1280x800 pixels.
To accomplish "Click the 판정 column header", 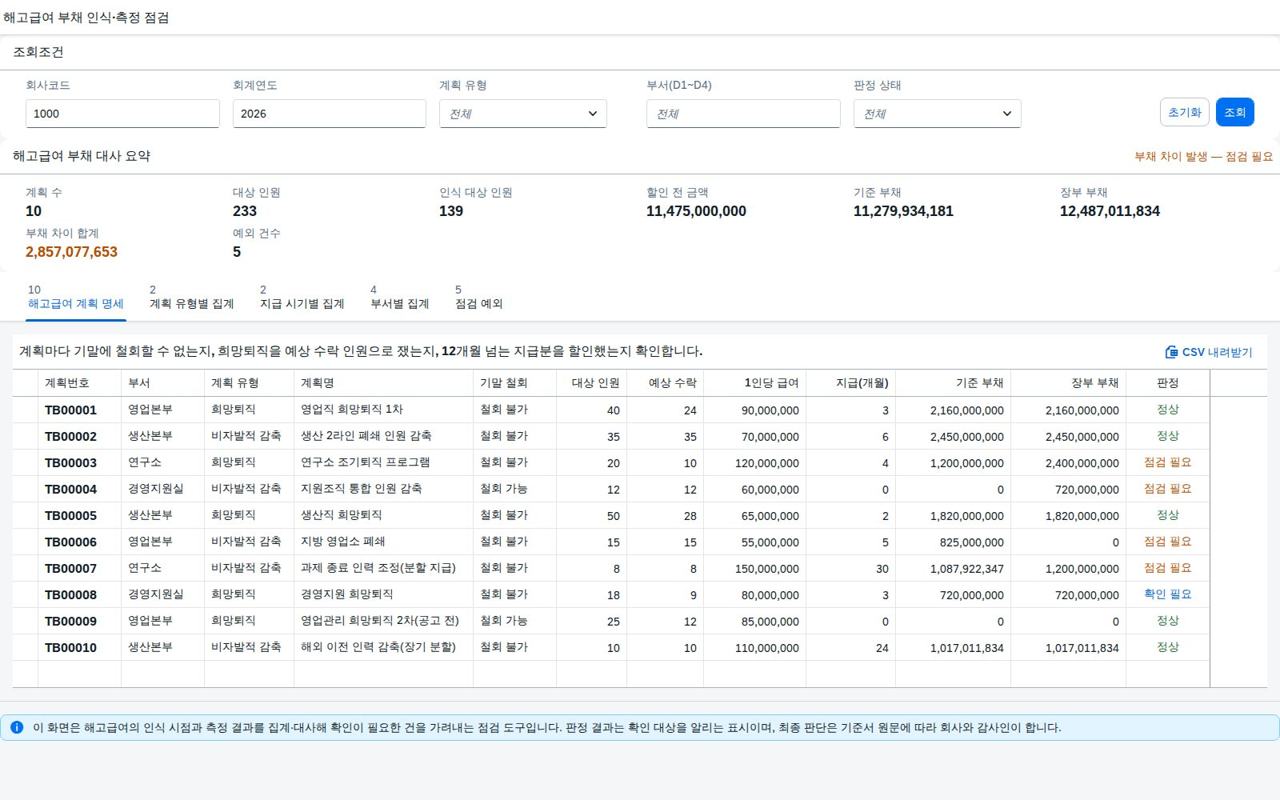I will (x=1168, y=383).
